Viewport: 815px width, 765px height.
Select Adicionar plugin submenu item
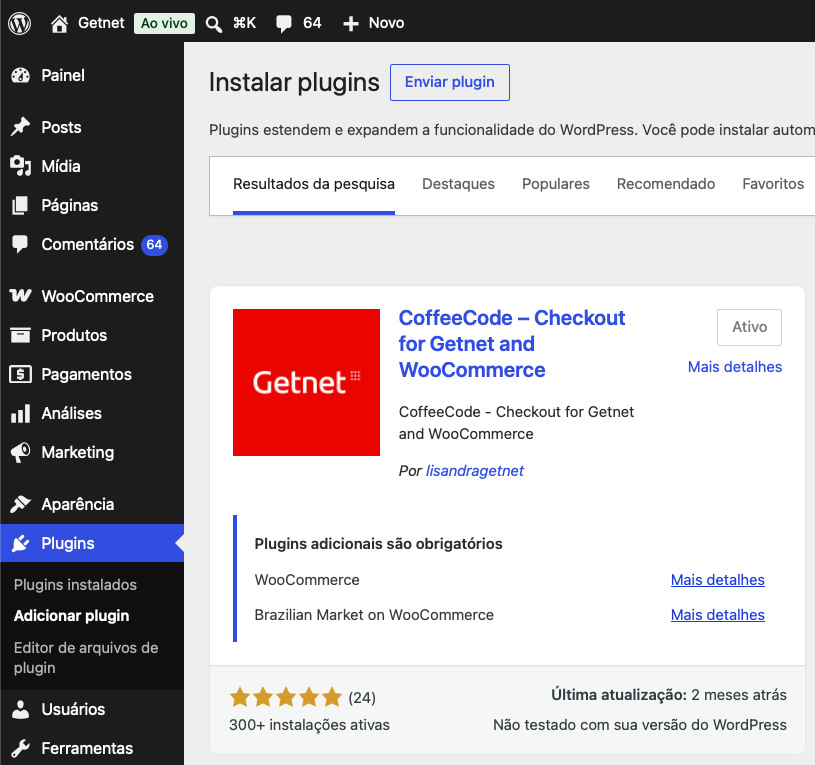pos(72,616)
